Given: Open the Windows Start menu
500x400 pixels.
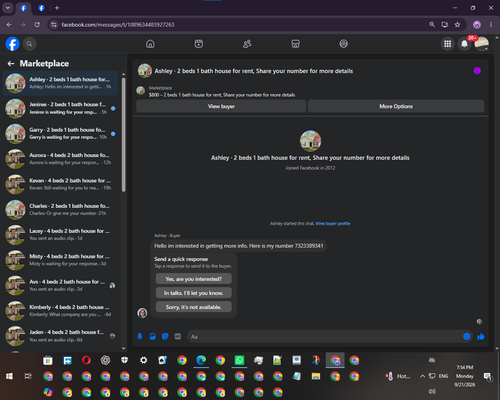Looking at the screenshot, I should (9, 376).
